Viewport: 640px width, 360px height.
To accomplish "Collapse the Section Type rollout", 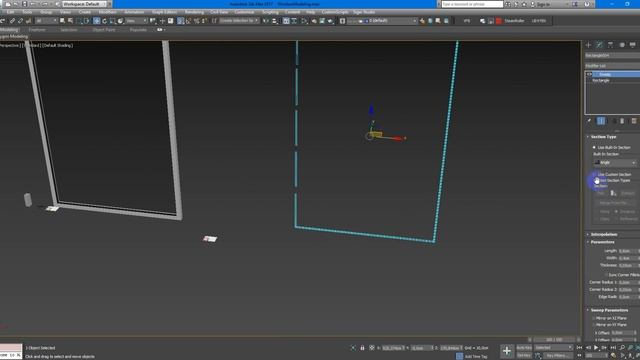I will [603, 137].
